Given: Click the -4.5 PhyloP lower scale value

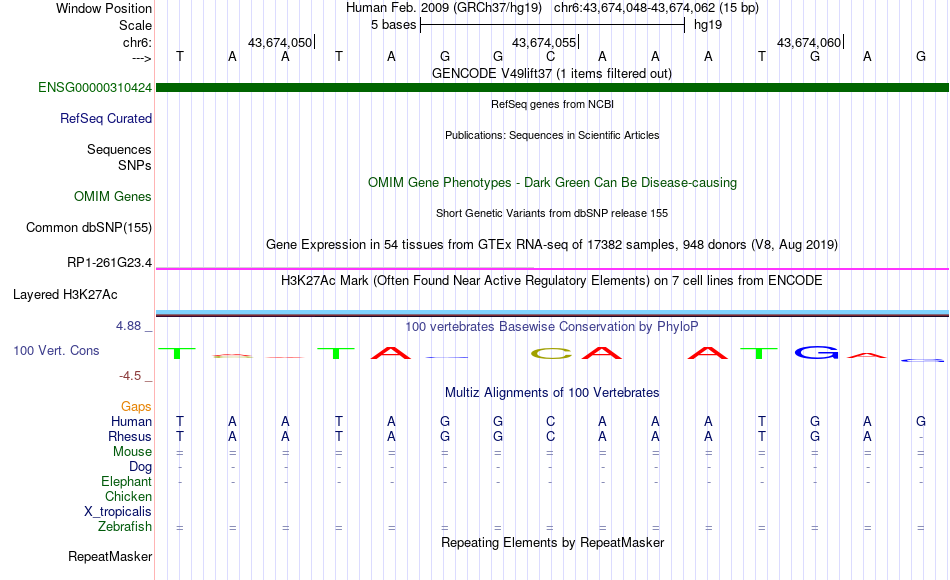Looking at the screenshot, I should (130, 376).
